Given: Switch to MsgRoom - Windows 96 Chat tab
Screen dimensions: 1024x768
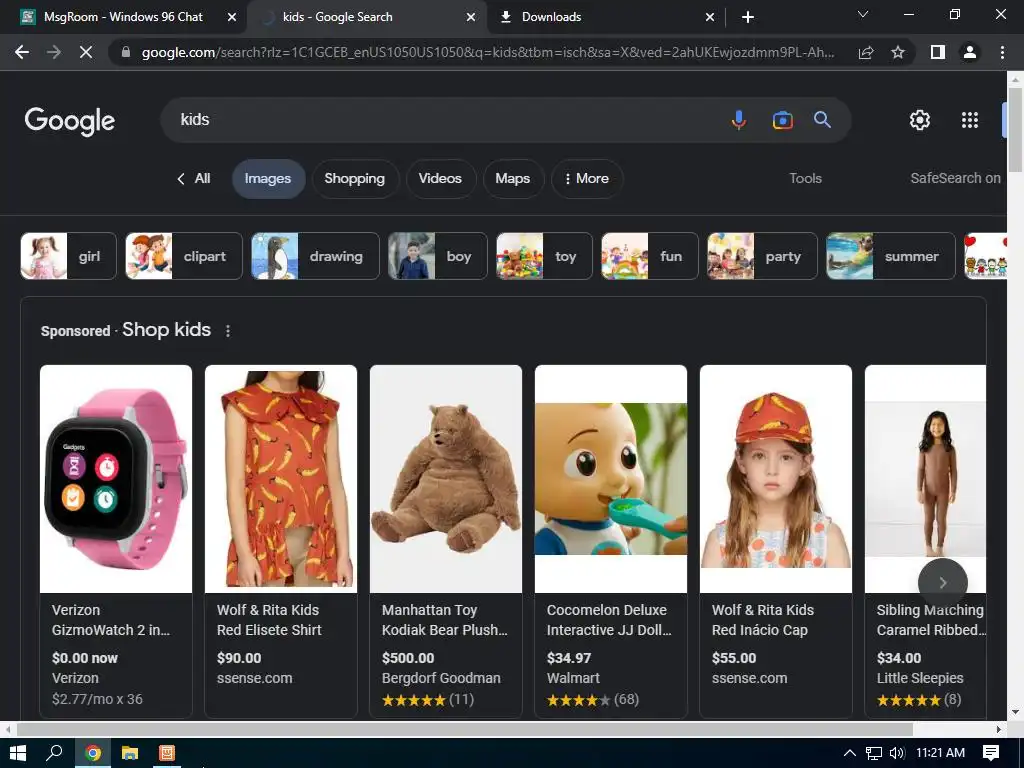Looking at the screenshot, I should (123, 17).
